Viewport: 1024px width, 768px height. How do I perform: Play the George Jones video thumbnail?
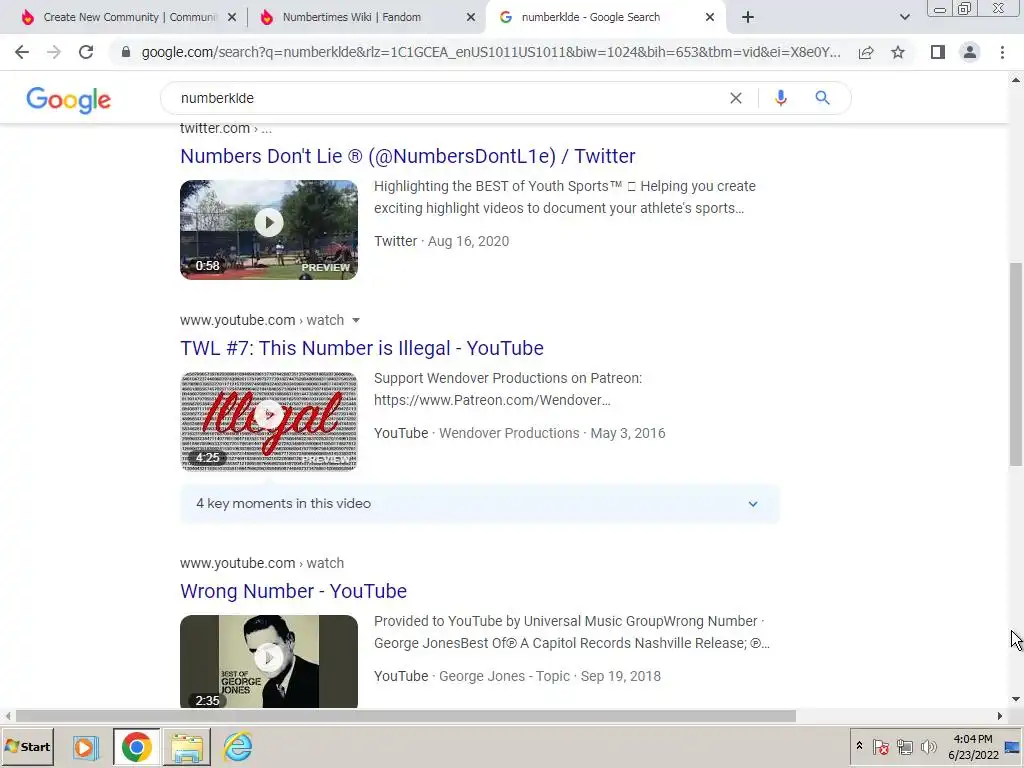(269, 661)
